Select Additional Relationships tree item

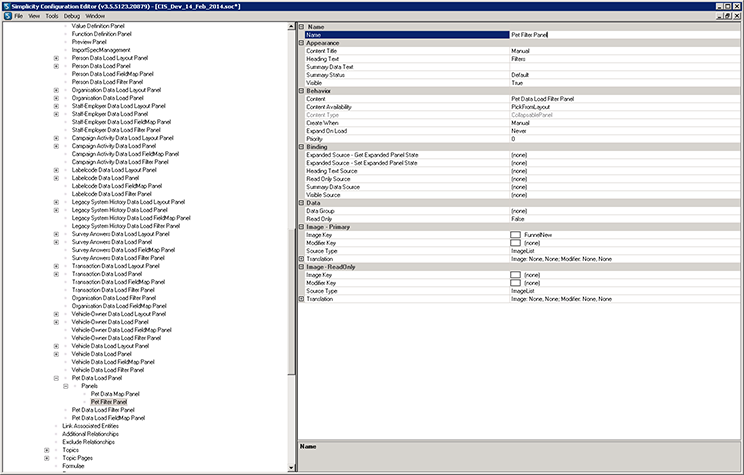coord(90,434)
